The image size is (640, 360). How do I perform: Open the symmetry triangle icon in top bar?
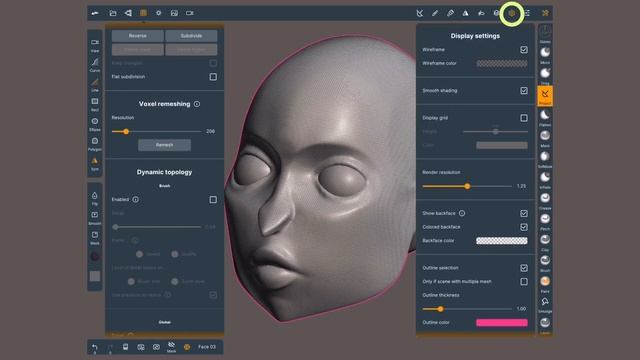point(465,13)
